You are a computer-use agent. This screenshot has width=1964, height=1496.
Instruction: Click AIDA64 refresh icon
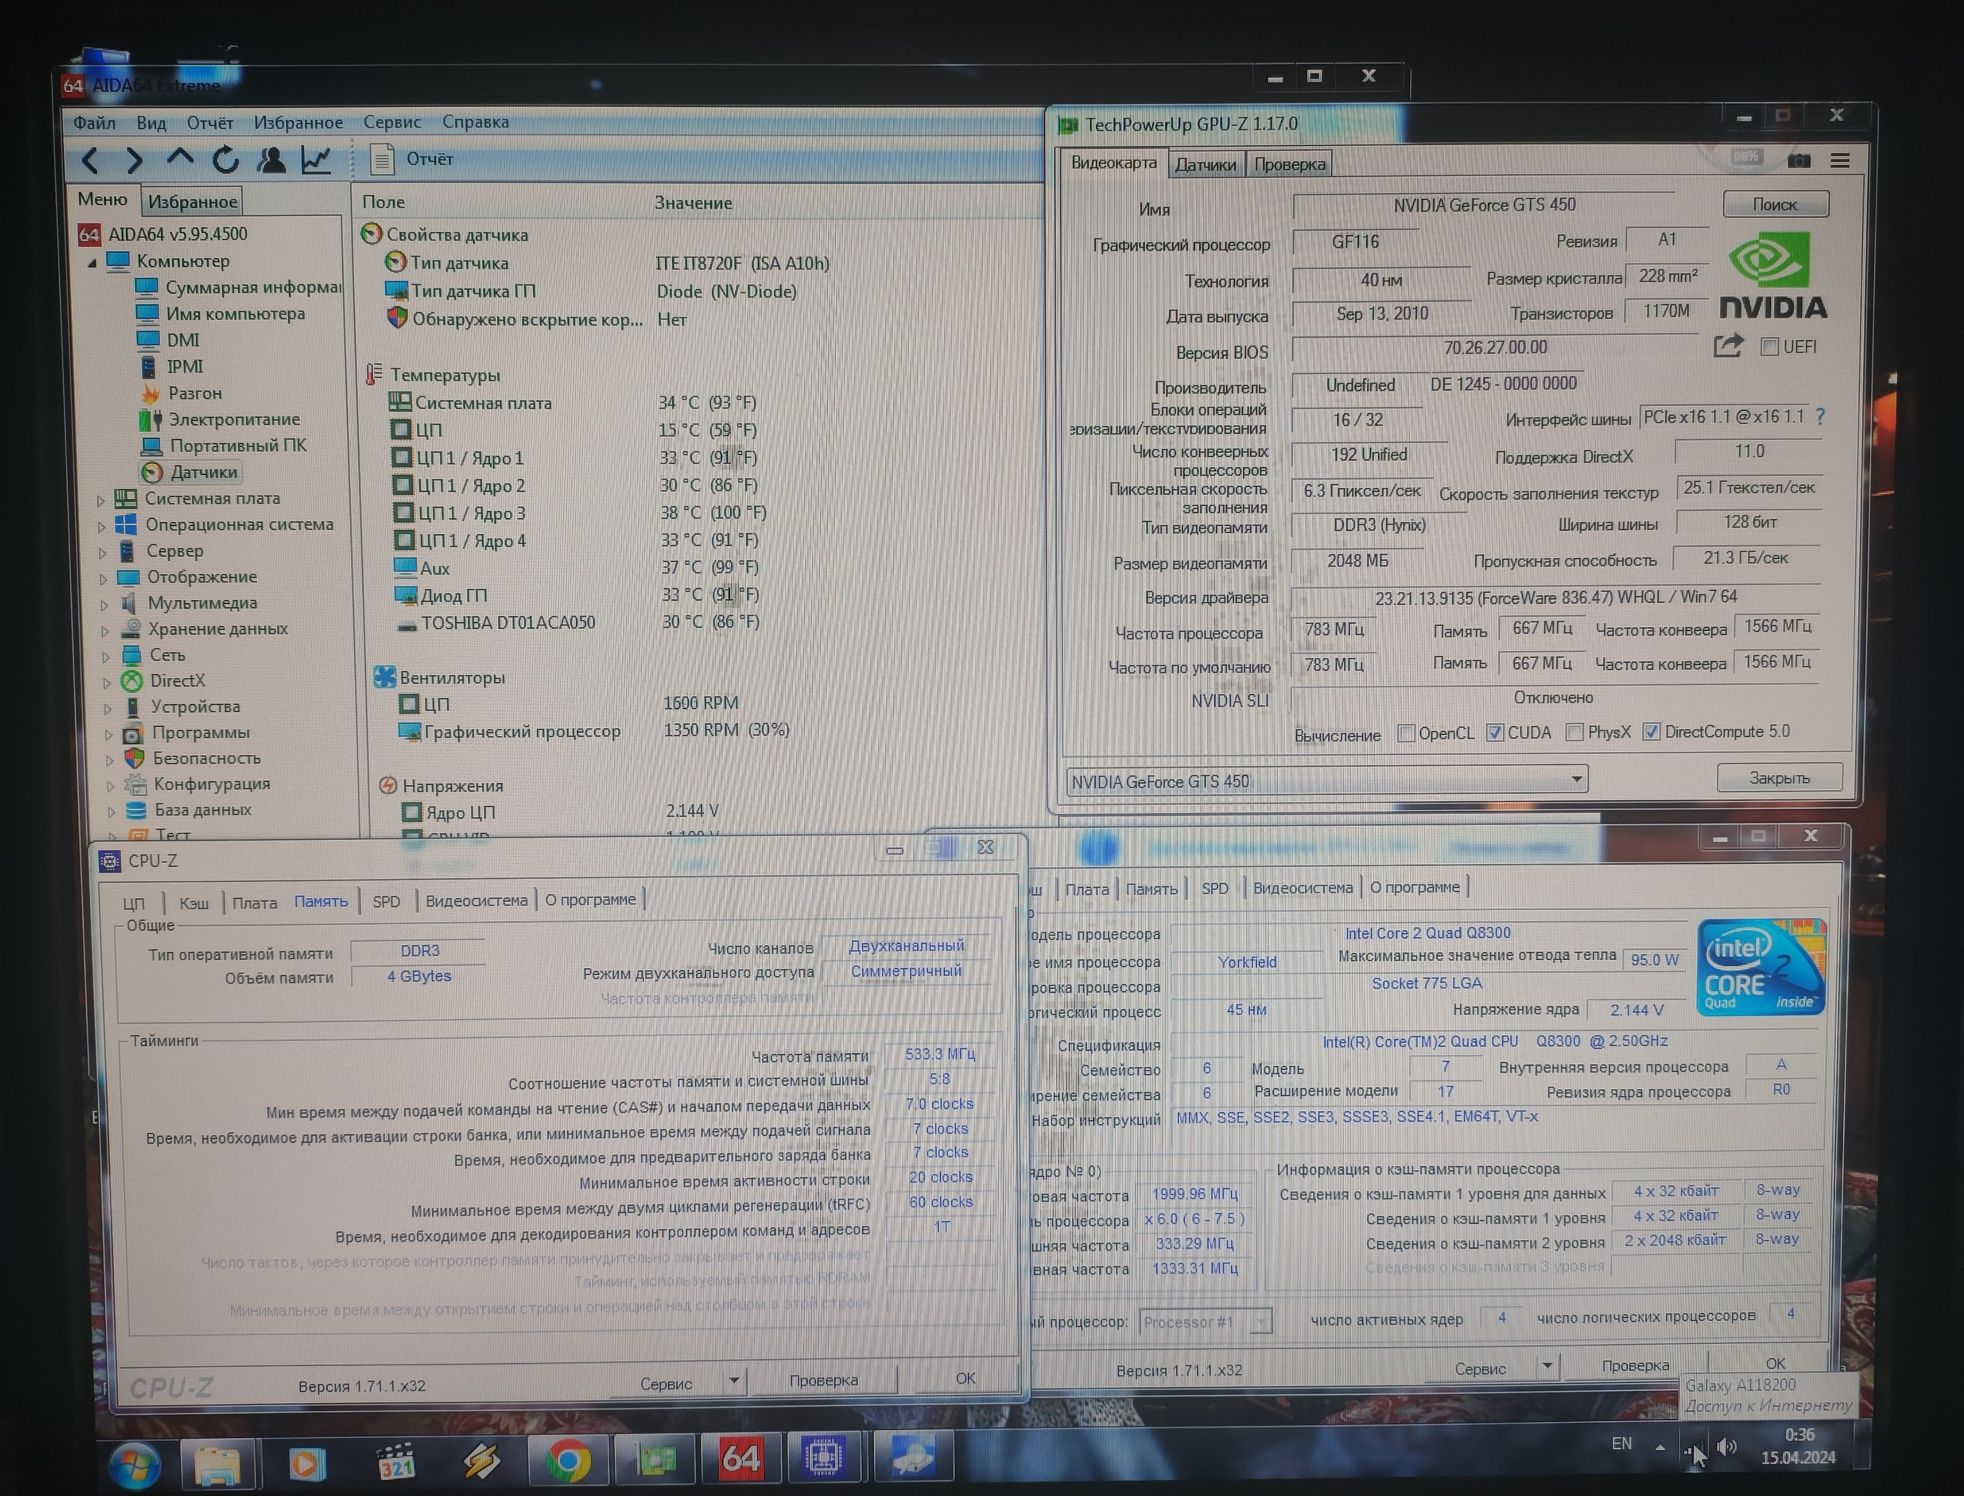point(226,159)
